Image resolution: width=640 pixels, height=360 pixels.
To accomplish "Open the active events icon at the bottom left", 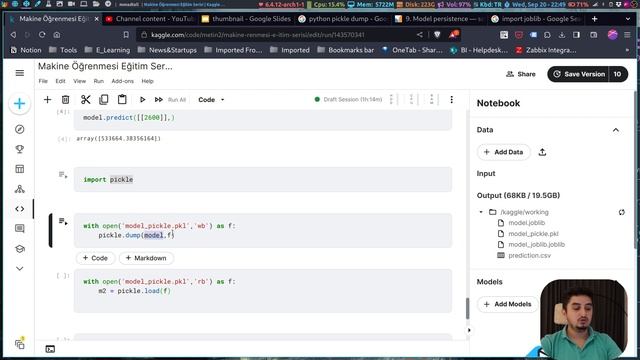I will [20, 344].
